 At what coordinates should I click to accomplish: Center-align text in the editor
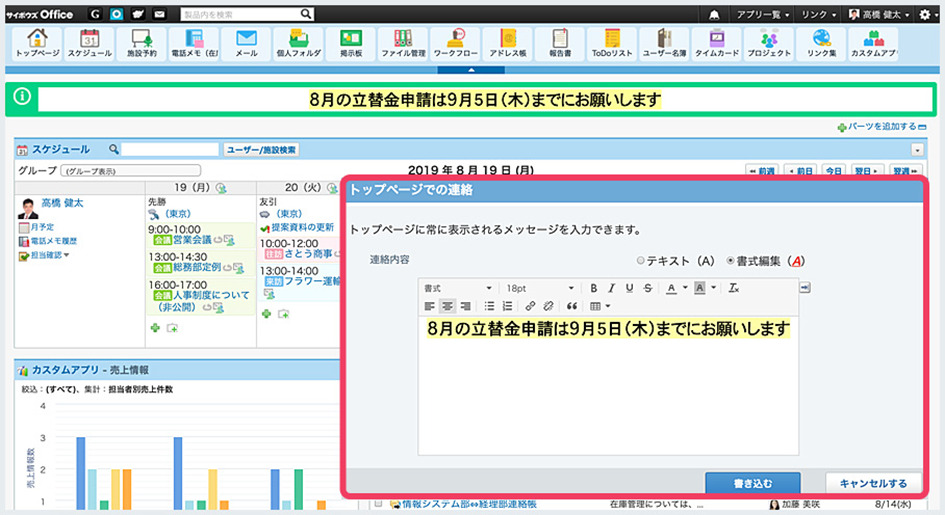pos(446,306)
